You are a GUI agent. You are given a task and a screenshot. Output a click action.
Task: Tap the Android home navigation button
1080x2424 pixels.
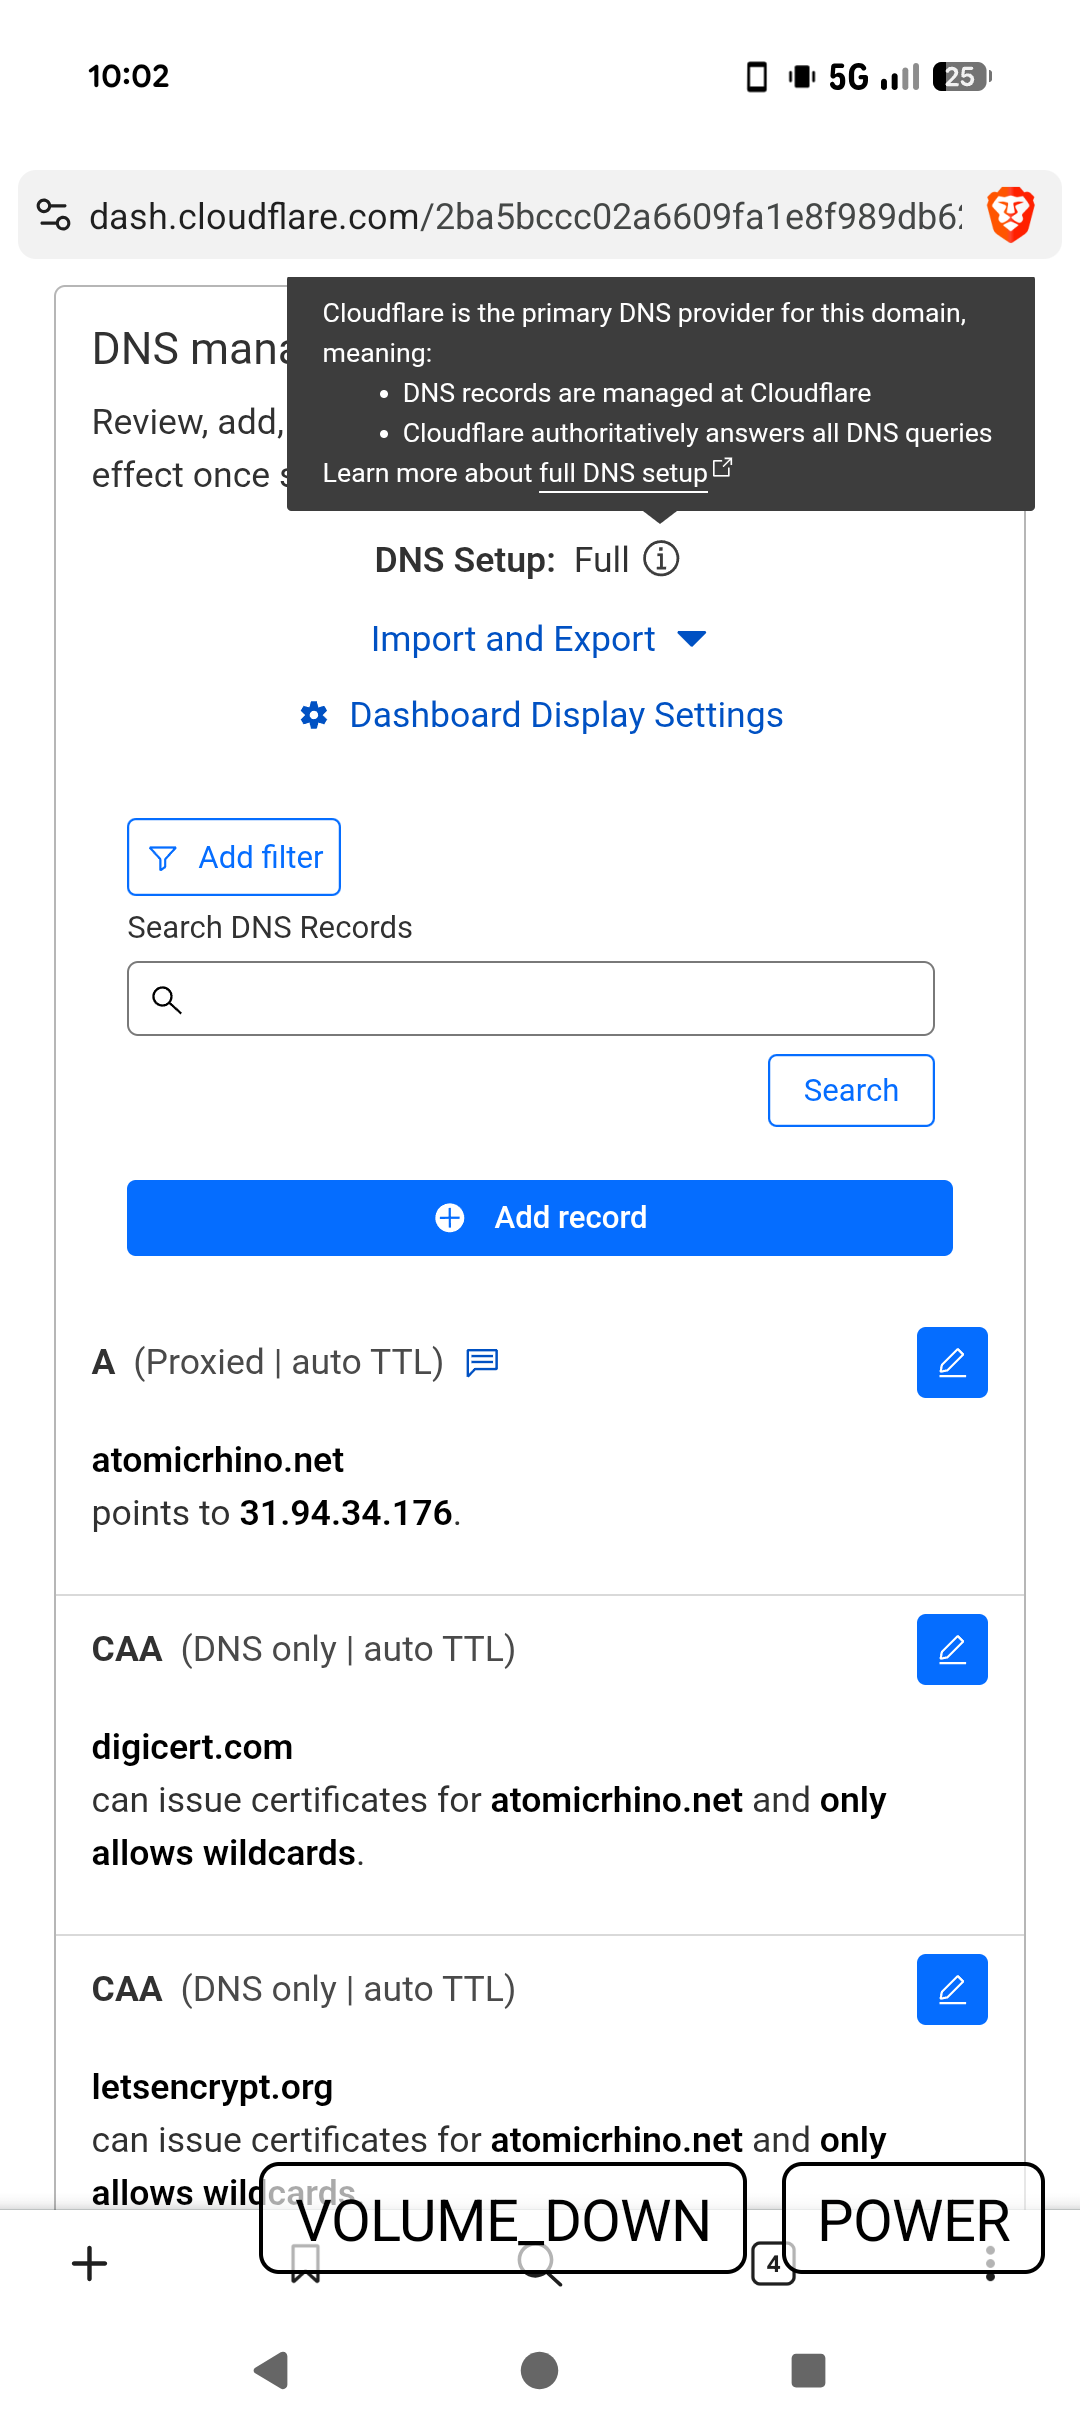(540, 2370)
